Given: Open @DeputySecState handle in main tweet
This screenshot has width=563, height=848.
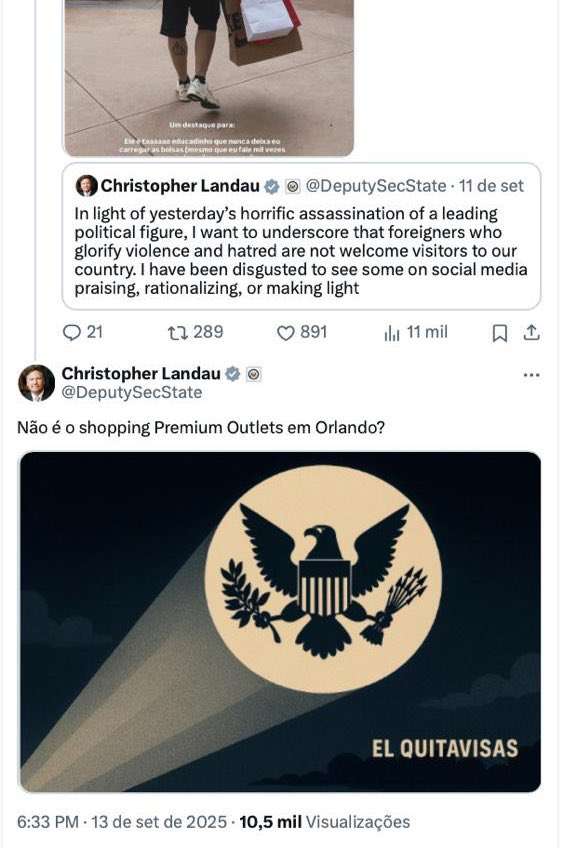Looking at the screenshot, I should coord(132,392).
